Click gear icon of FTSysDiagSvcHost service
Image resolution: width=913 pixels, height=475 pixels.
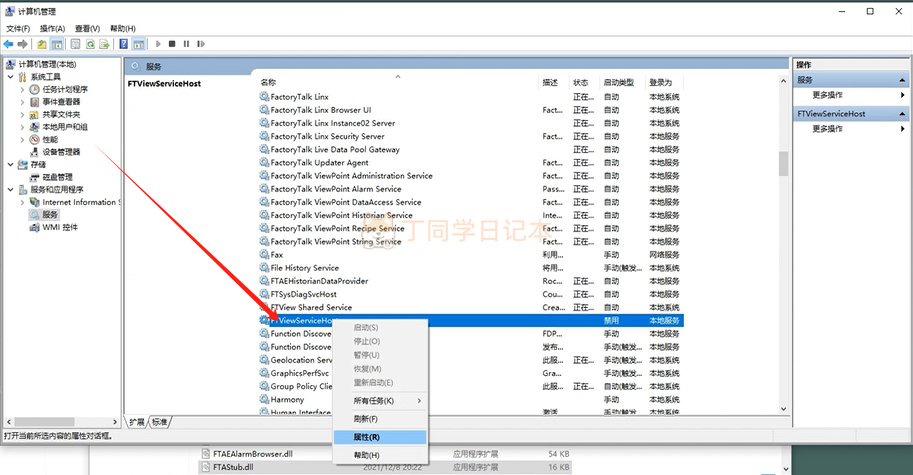click(x=264, y=294)
